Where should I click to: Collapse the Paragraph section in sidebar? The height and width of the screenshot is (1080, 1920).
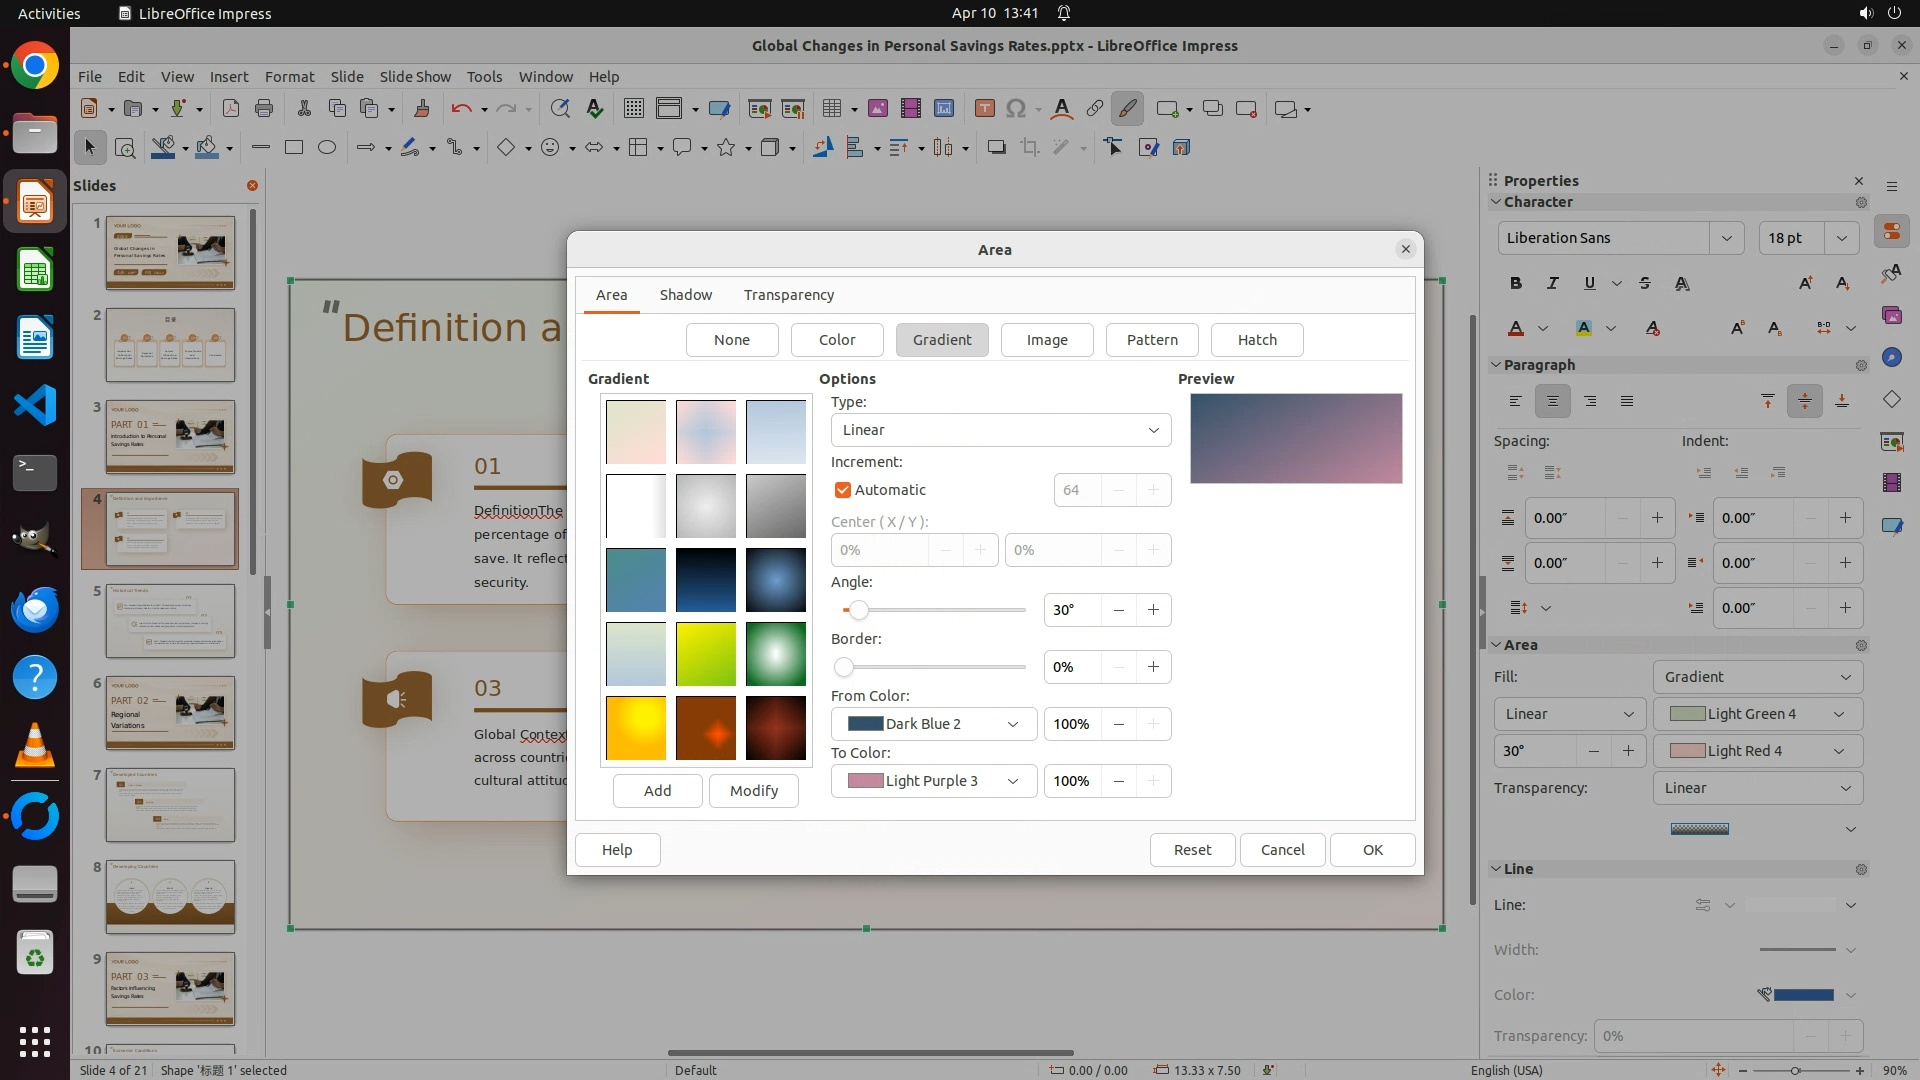click(x=1497, y=365)
